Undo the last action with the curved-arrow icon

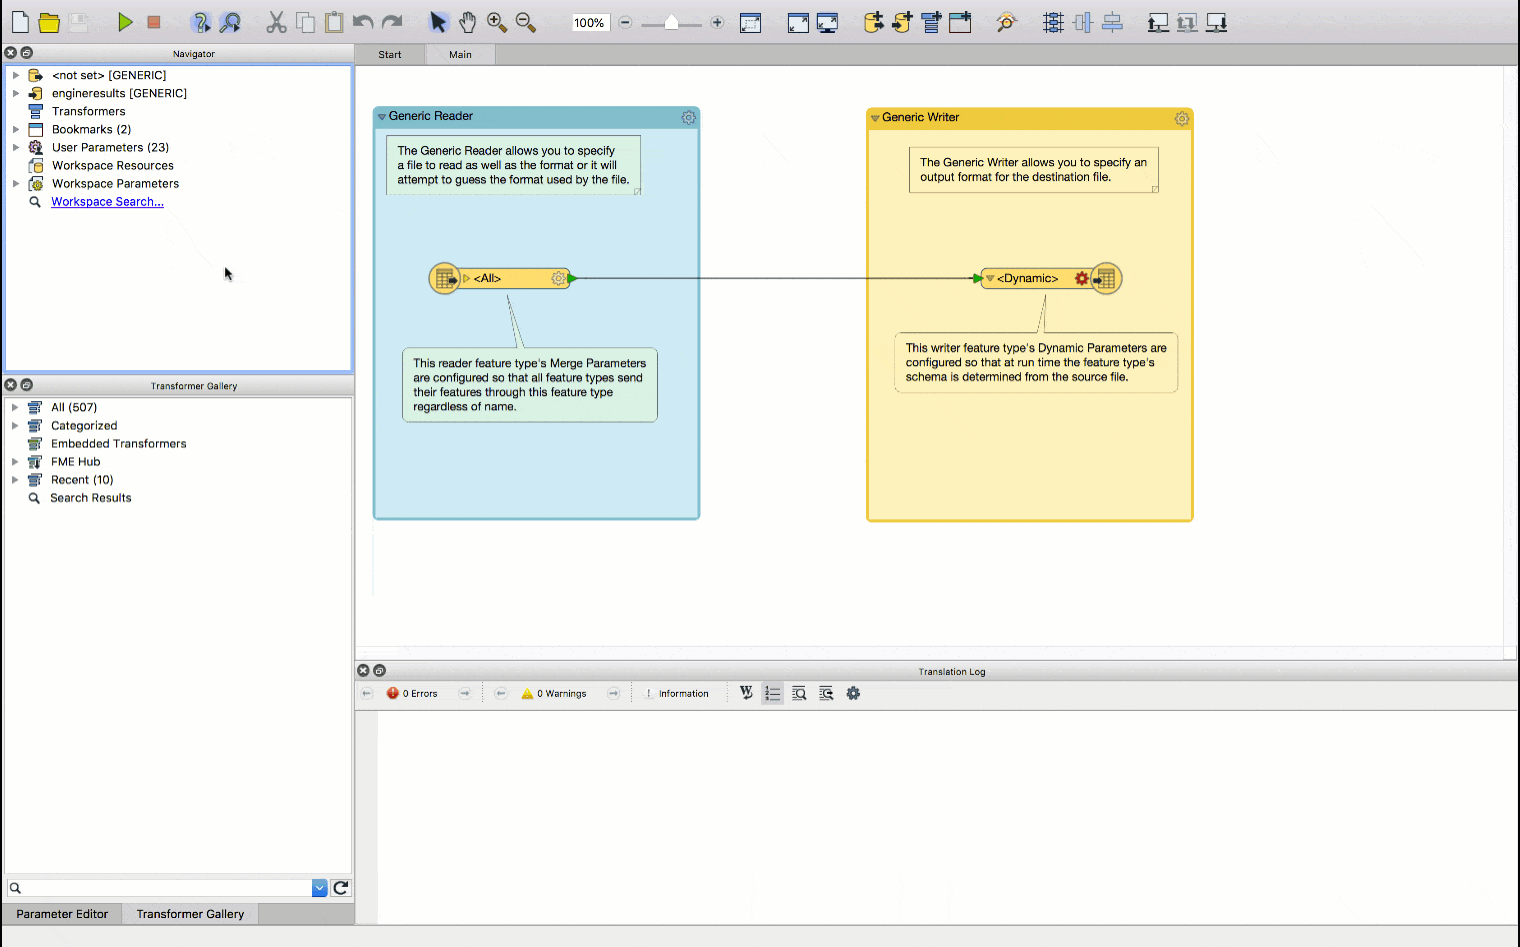(x=363, y=22)
